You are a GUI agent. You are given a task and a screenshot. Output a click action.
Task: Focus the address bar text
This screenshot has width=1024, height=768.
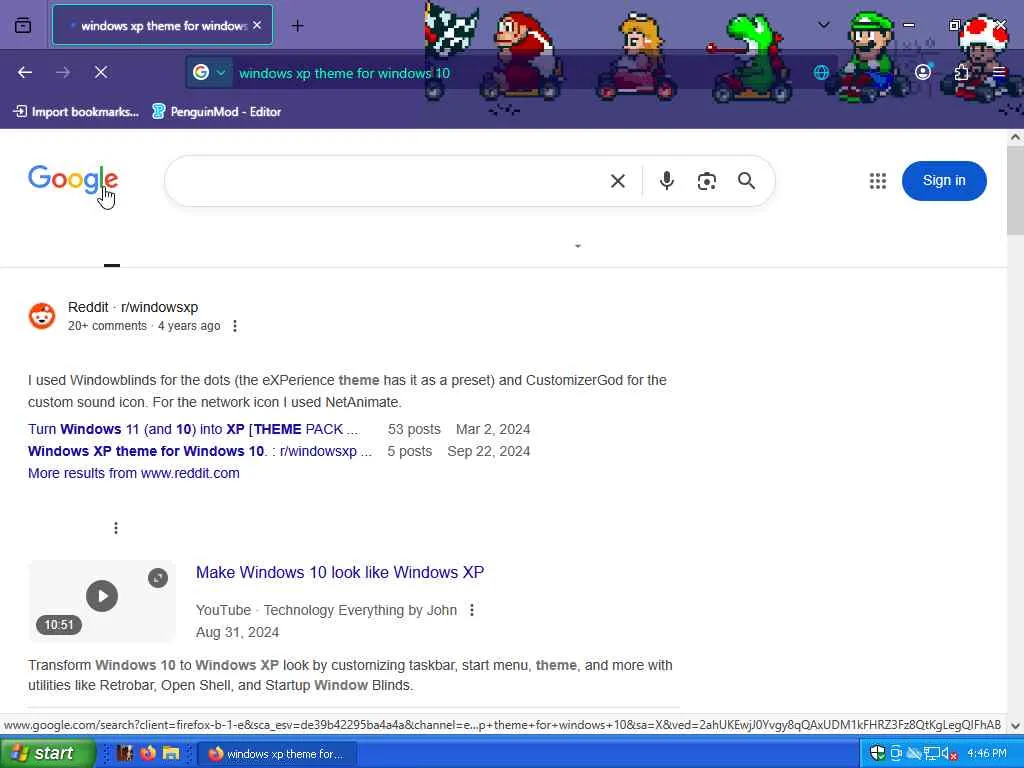[344, 73]
